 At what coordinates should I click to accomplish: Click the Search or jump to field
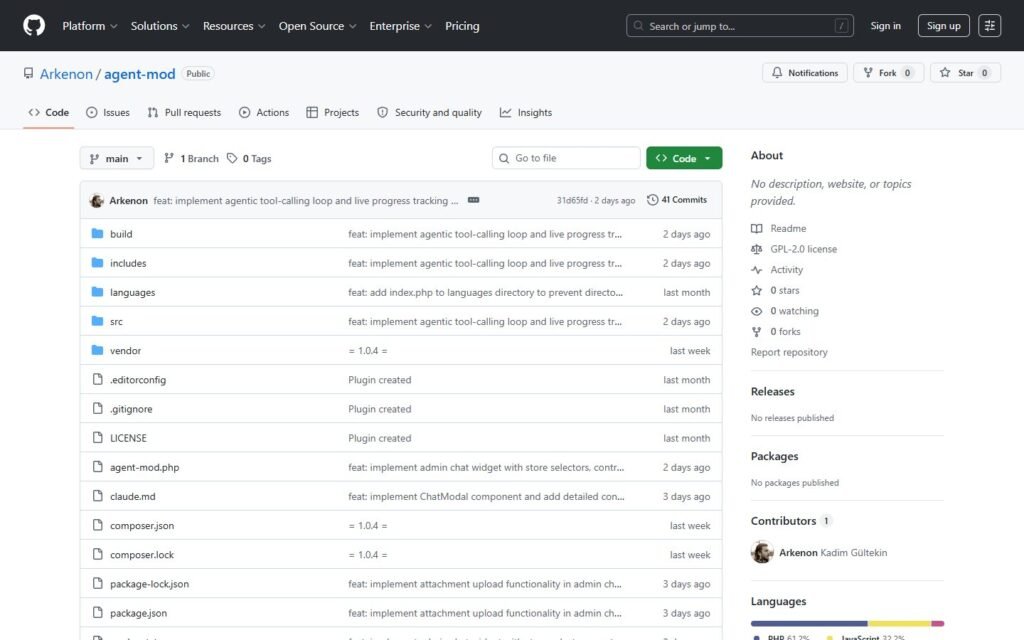(739, 25)
